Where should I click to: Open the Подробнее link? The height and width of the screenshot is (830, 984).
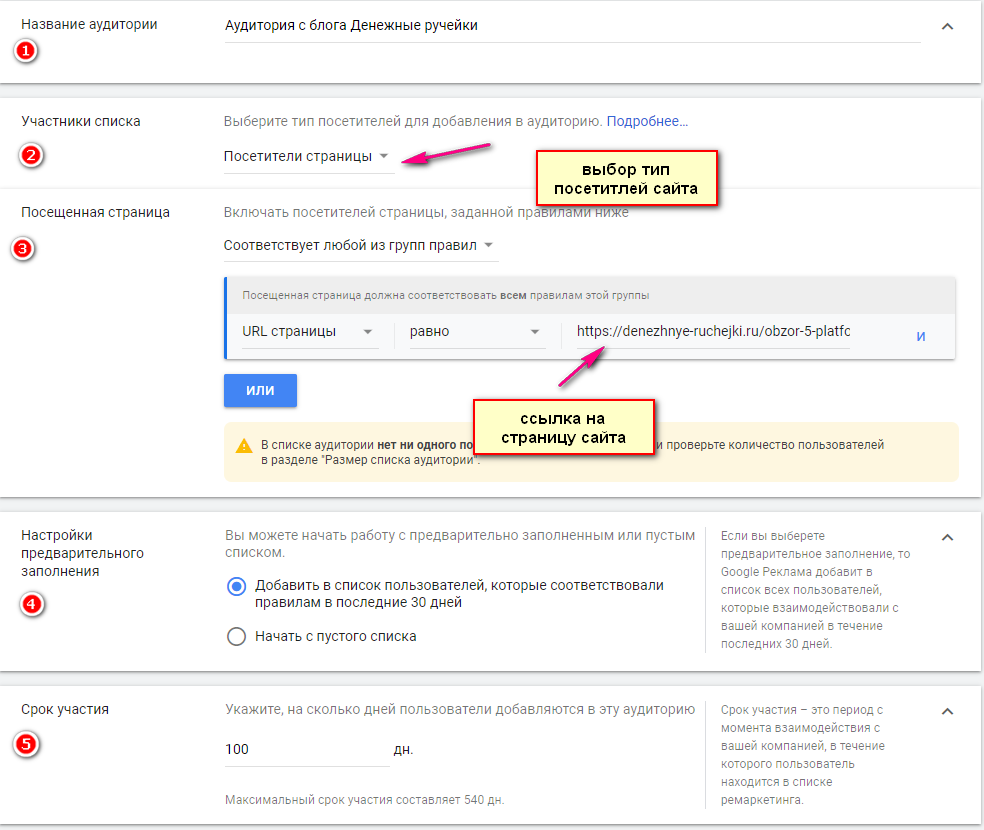point(647,121)
